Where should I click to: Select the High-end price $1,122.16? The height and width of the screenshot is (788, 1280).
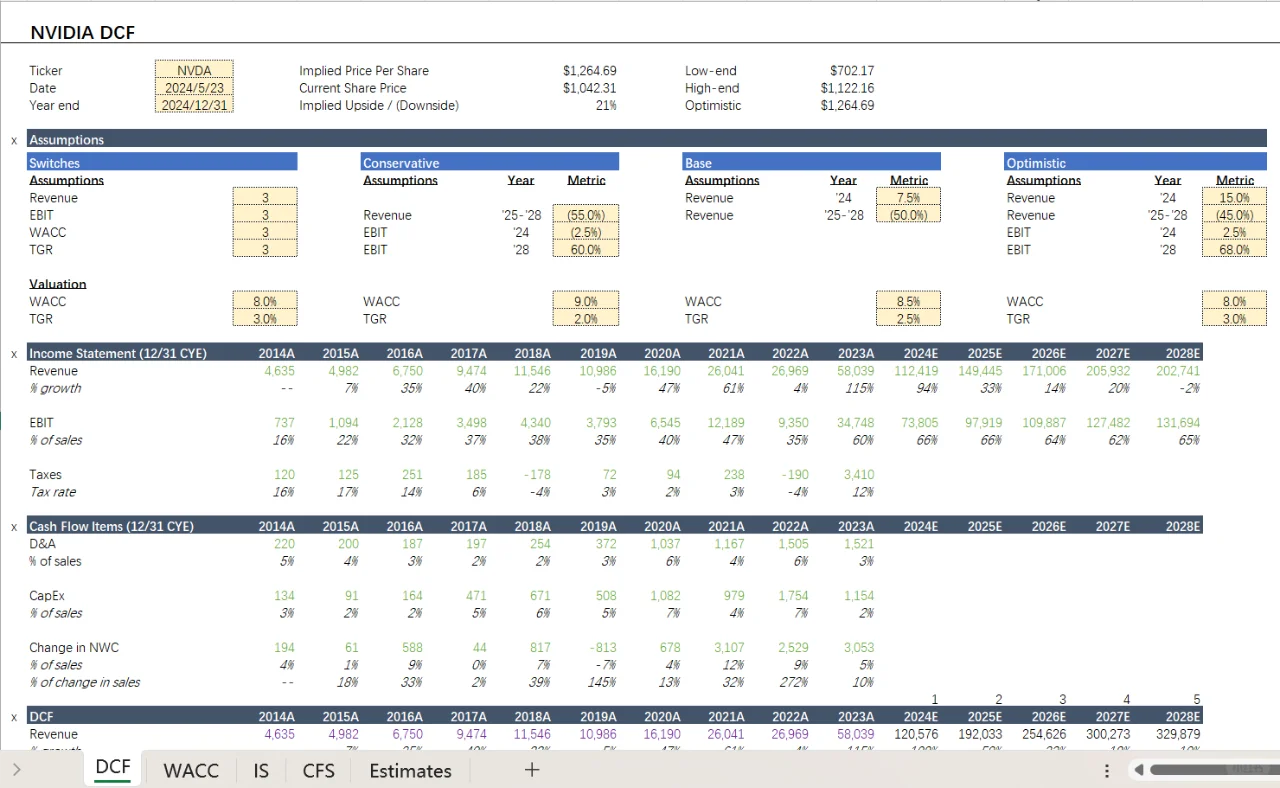pyautogui.click(x=847, y=88)
